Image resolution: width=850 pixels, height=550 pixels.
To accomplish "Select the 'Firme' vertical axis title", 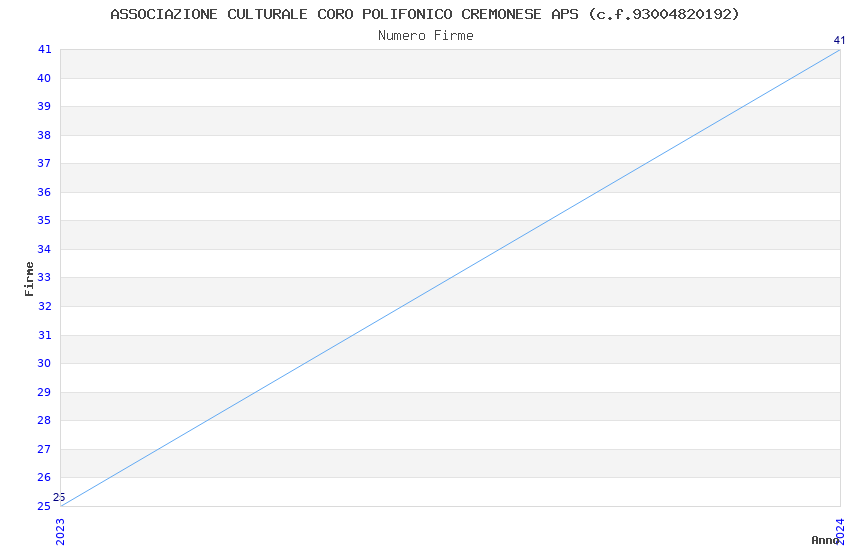I will click(x=29, y=279).
